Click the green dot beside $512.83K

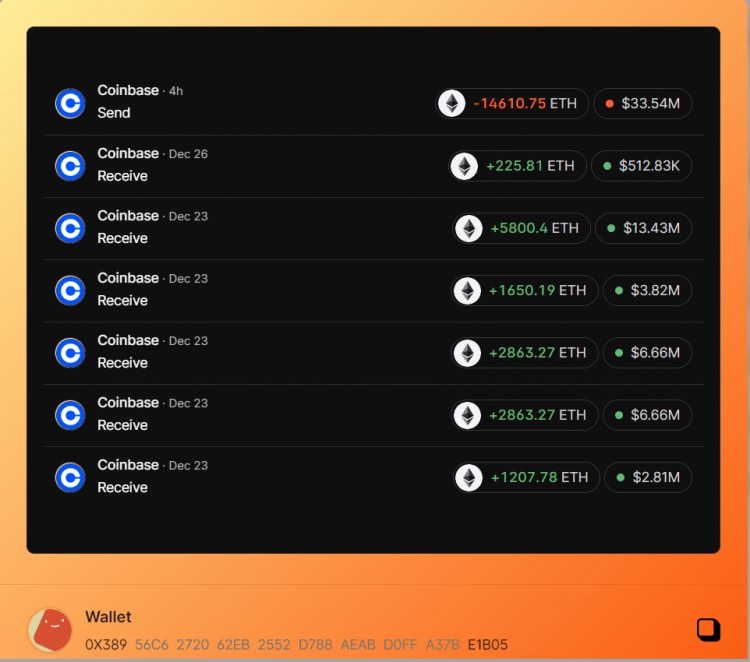tap(607, 166)
